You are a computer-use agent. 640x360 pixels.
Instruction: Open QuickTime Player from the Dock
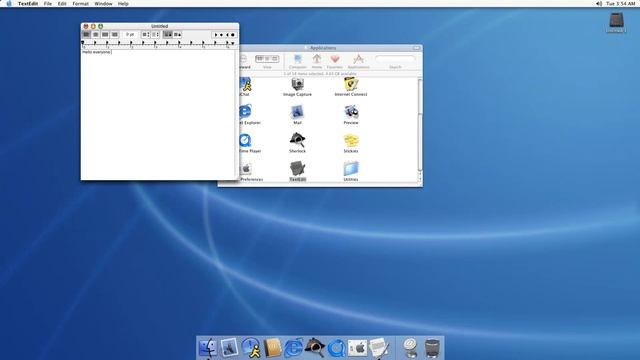pyautogui.click(x=336, y=348)
